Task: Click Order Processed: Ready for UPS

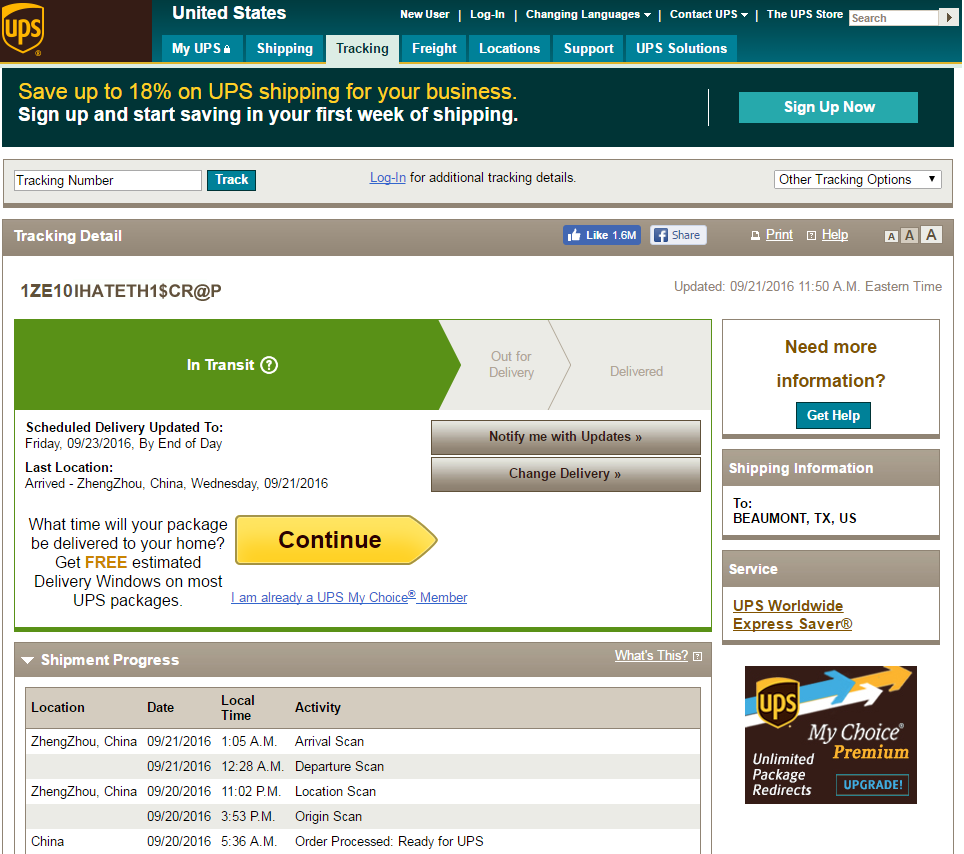Action: pyautogui.click(x=389, y=842)
